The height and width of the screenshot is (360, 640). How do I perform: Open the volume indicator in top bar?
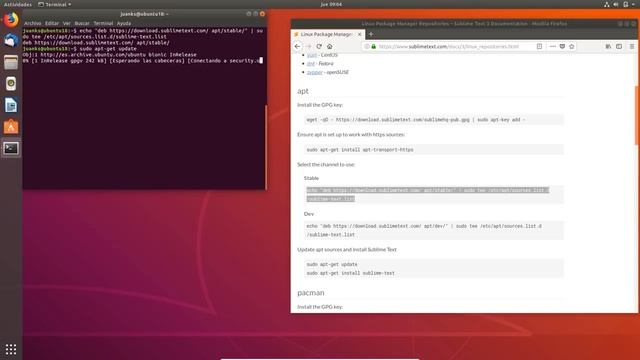[x=616, y=4]
